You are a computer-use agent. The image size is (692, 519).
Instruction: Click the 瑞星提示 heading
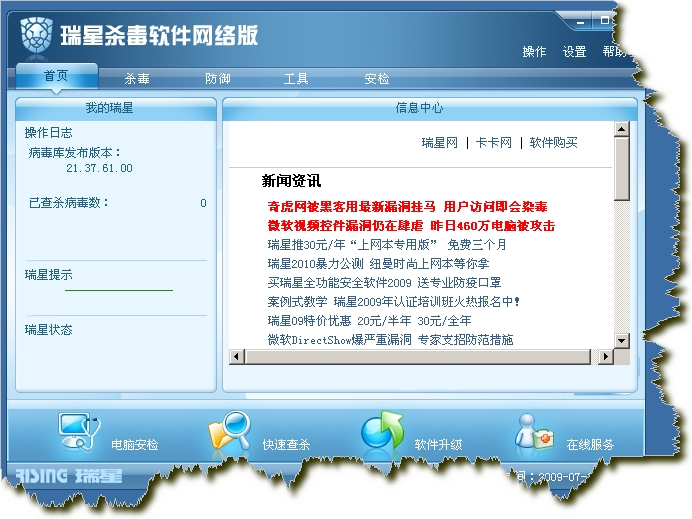[x=49, y=275]
